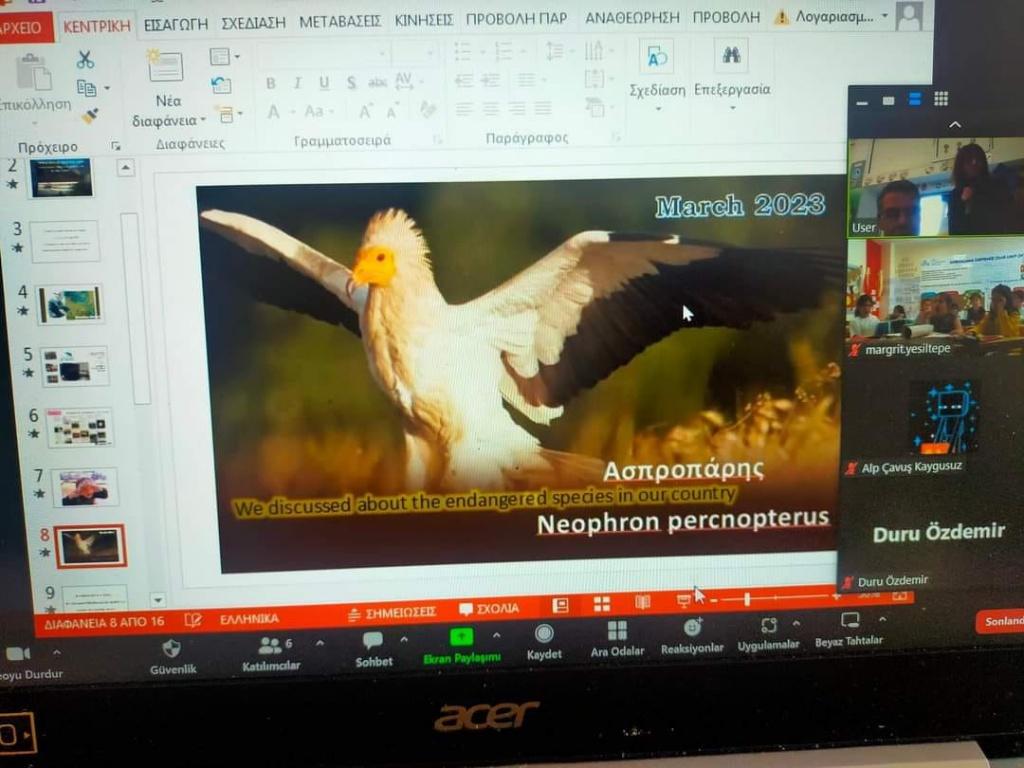Open Ara Odalar breakout rooms
Screen dimensions: 1024x768
click(x=617, y=631)
